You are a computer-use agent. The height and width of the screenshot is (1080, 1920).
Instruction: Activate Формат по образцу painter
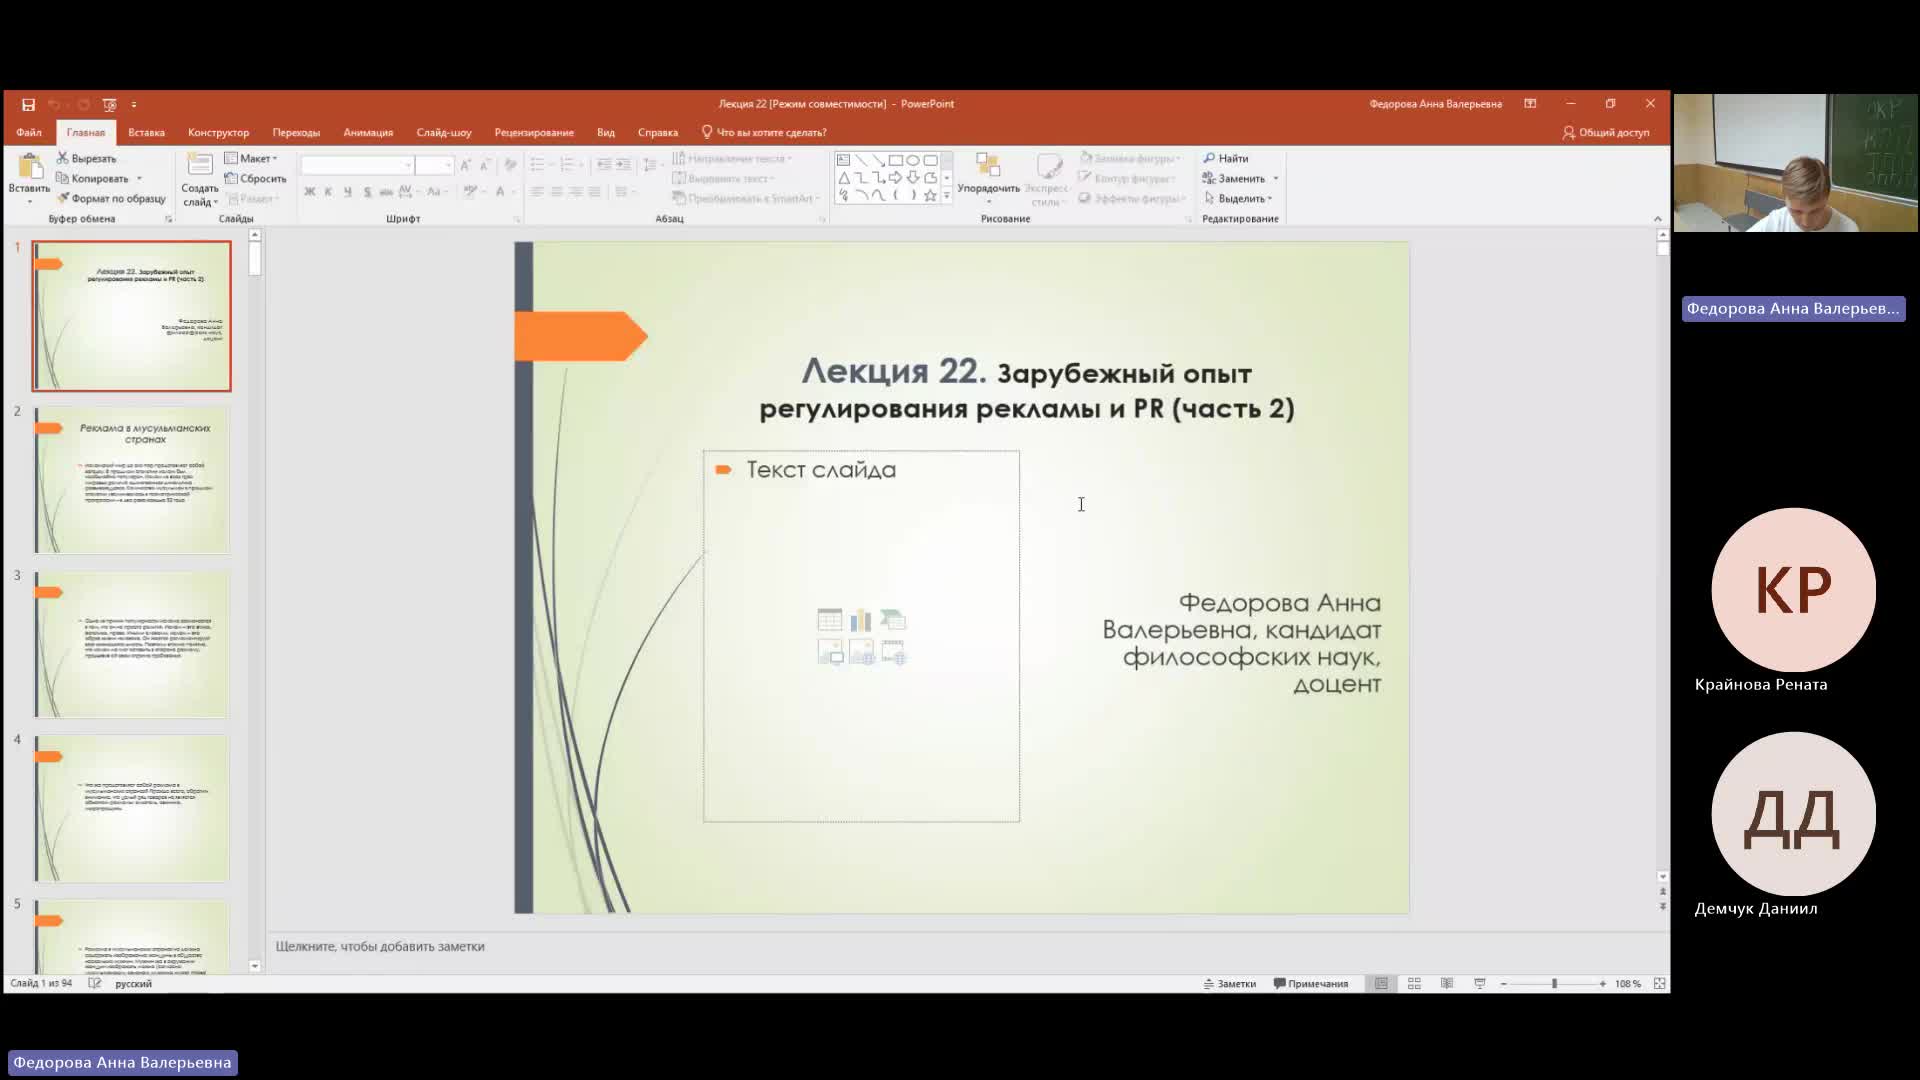[111, 198]
